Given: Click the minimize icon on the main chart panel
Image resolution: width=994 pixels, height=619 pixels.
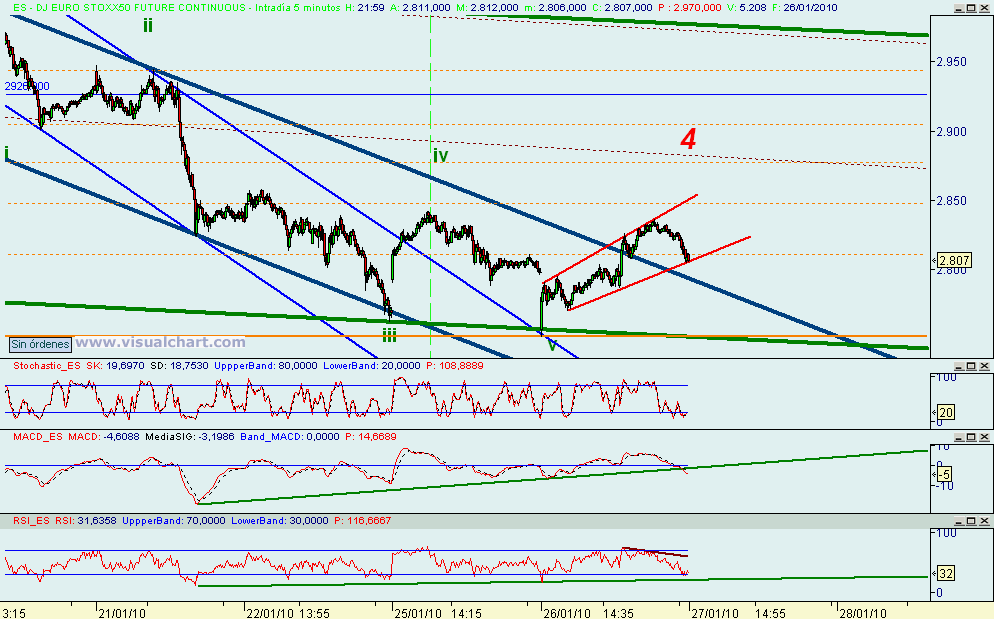Looking at the screenshot, I should (x=958, y=8).
